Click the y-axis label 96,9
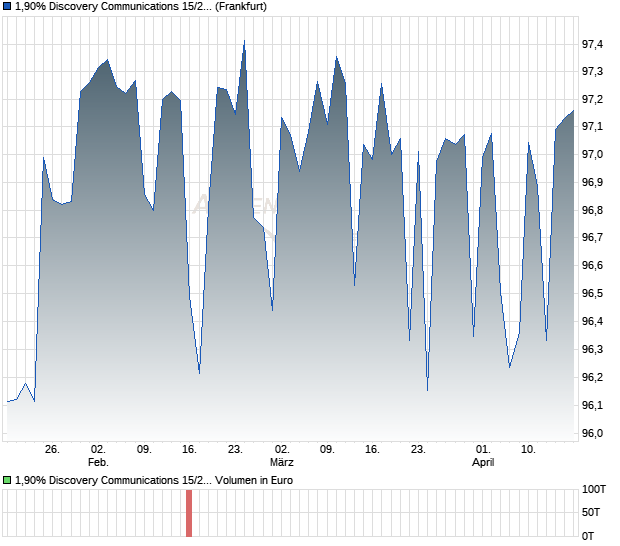 pos(592,183)
